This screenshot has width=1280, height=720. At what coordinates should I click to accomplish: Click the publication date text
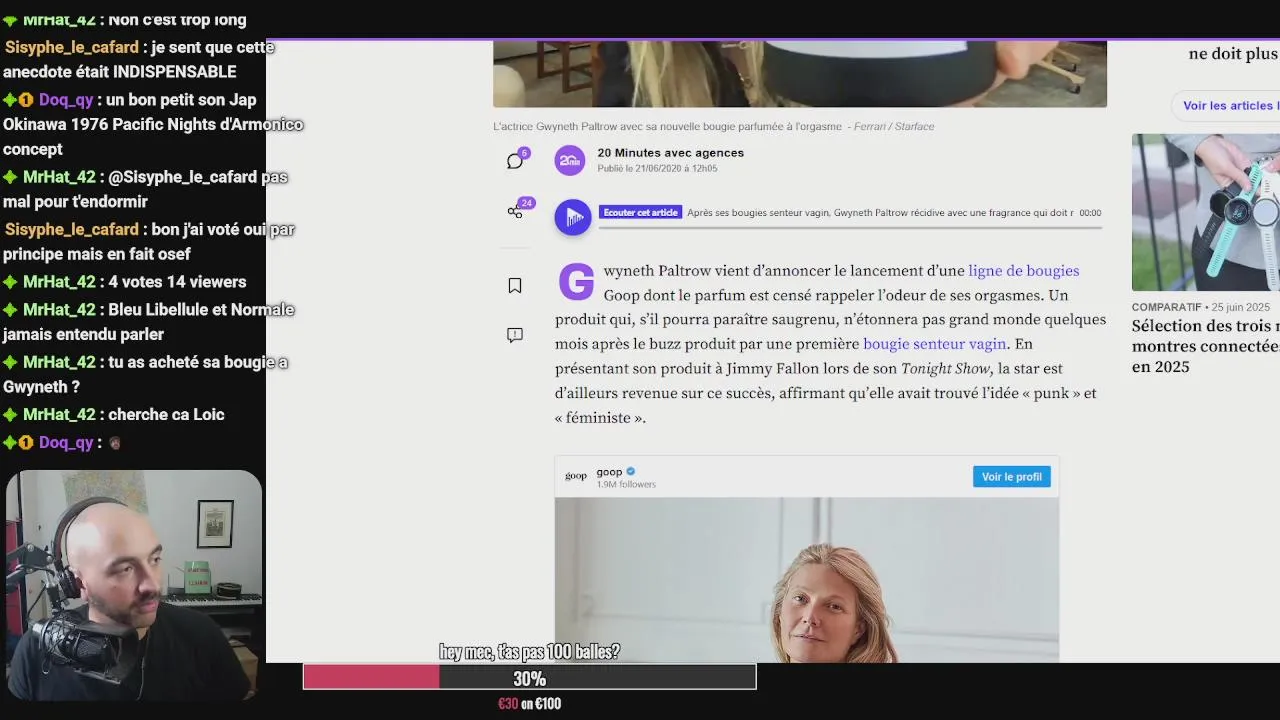pyautogui.click(x=657, y=169)
